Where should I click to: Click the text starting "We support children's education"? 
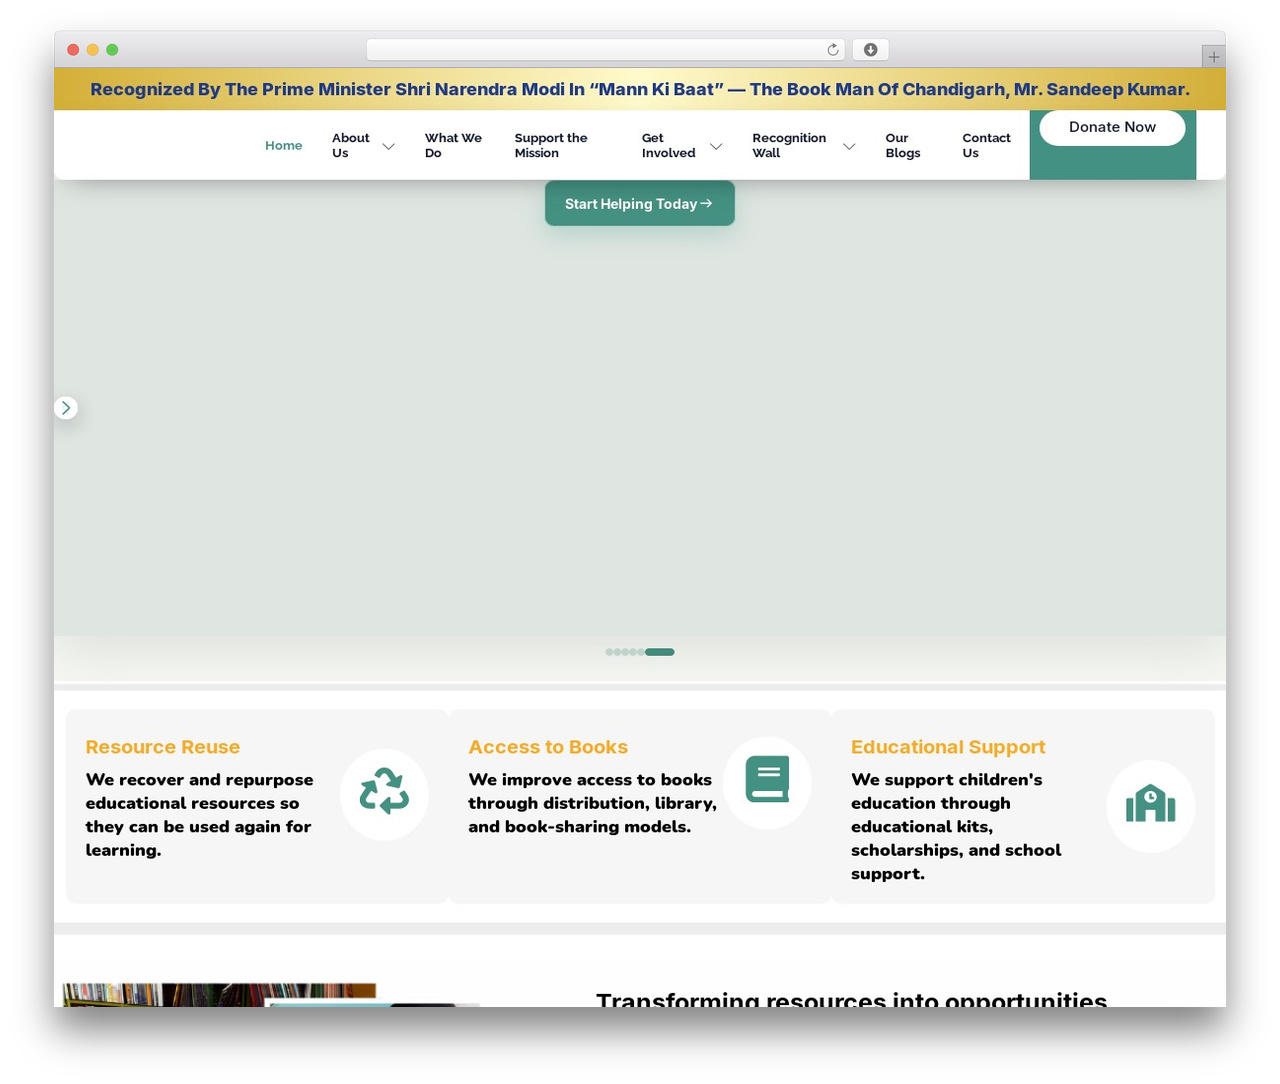pos(956,826)
